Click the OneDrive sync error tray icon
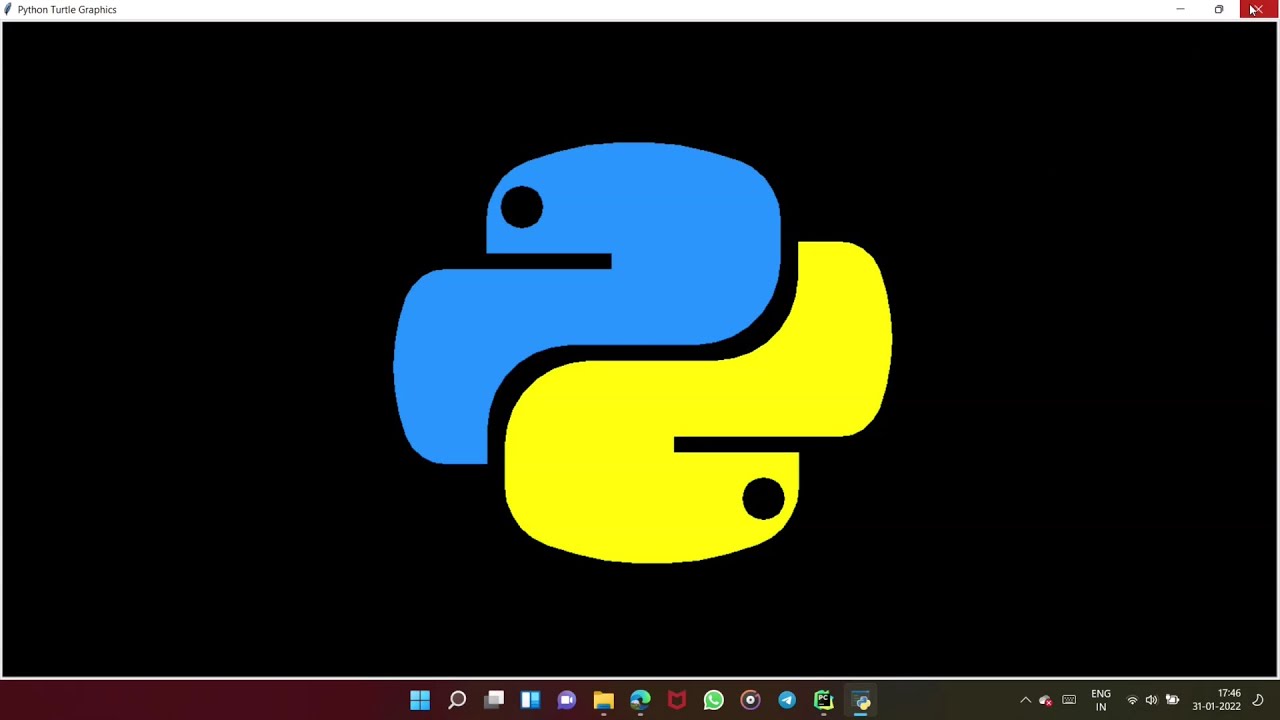Image resolution: width=1280 pixels, height=720 pixels. click(1046, 700)
